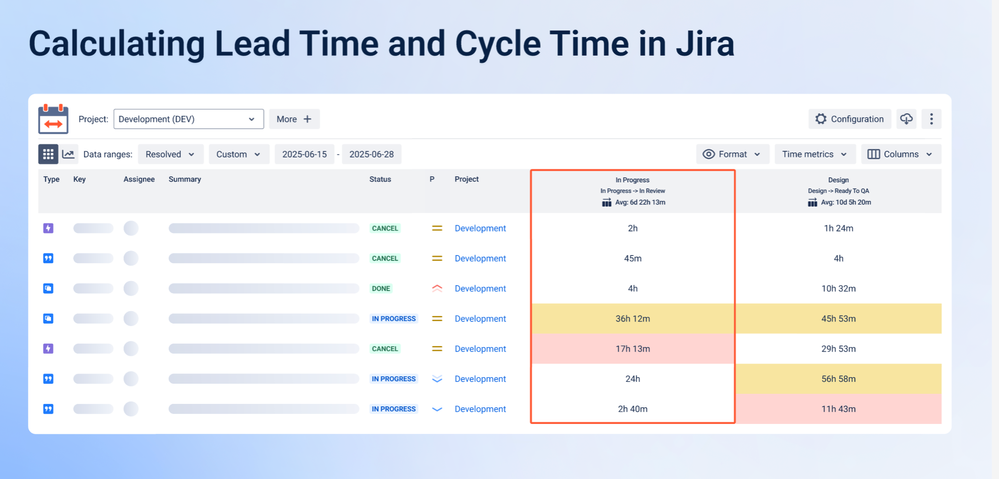
Task: Click the calendar icon beside Avg: 10d 5h 20m
Action: [812, 203]
